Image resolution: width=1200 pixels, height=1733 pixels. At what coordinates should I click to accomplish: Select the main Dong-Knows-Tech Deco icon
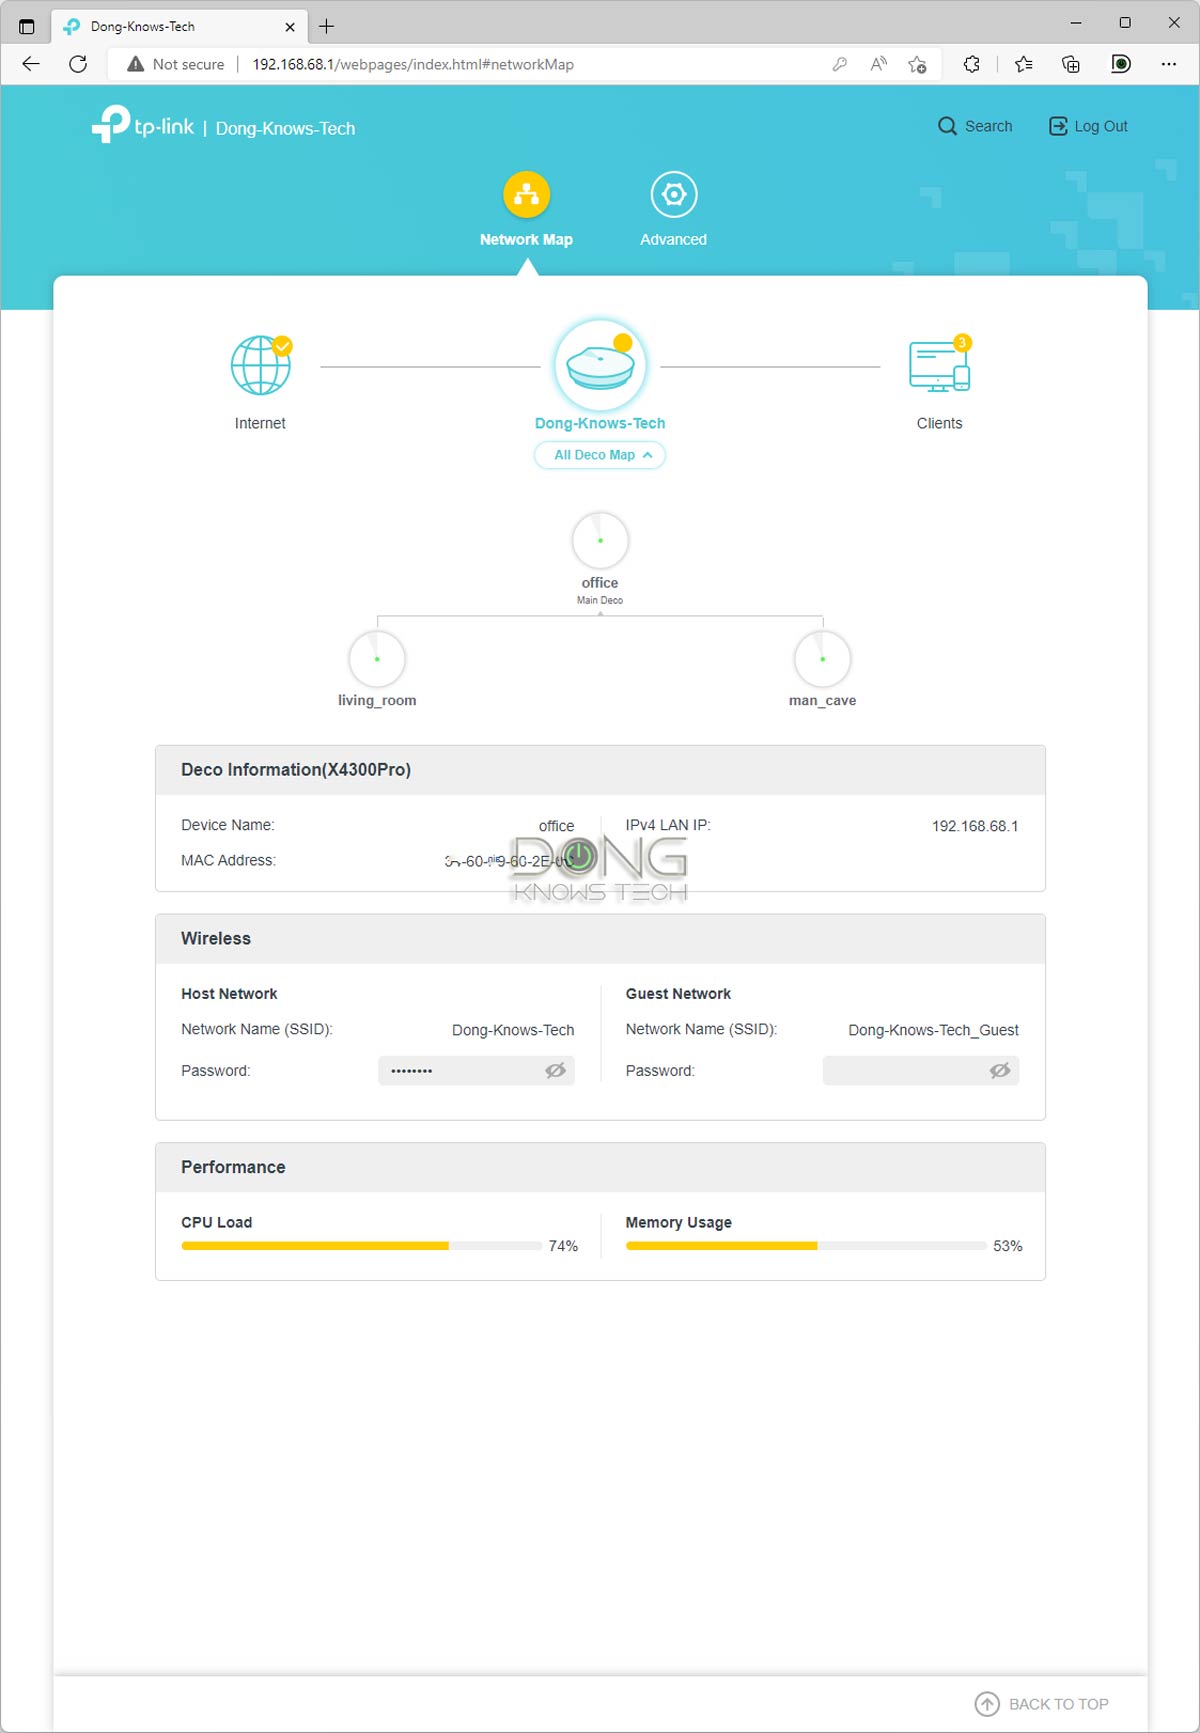click(600, 365)
